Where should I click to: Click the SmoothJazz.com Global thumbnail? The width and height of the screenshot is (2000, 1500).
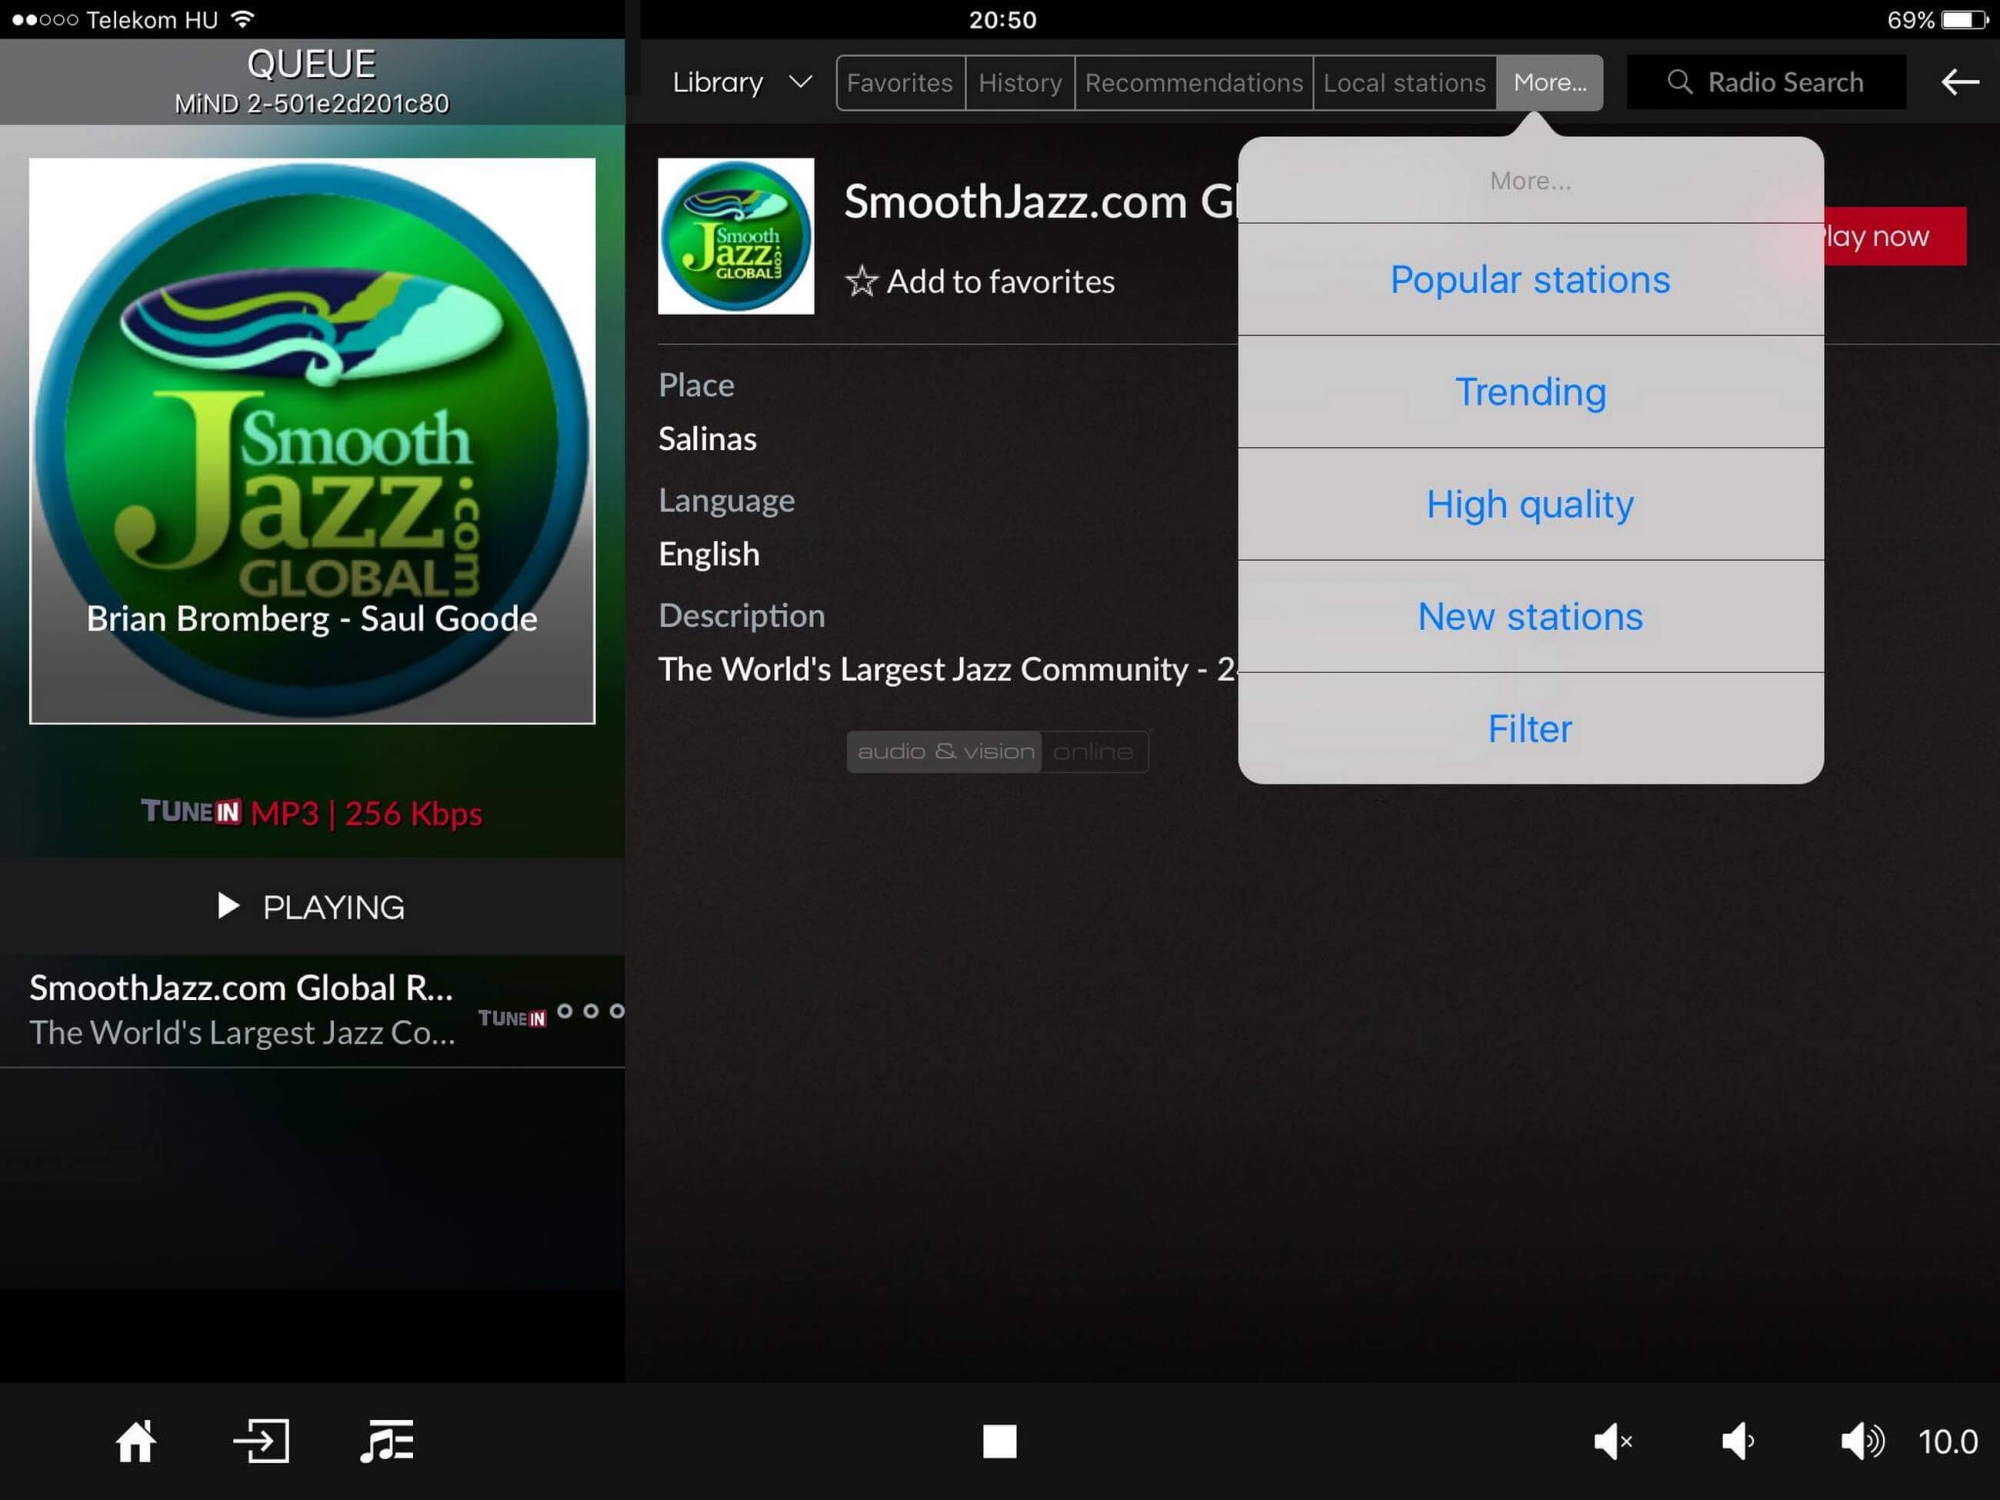click(x=735, y=235)
